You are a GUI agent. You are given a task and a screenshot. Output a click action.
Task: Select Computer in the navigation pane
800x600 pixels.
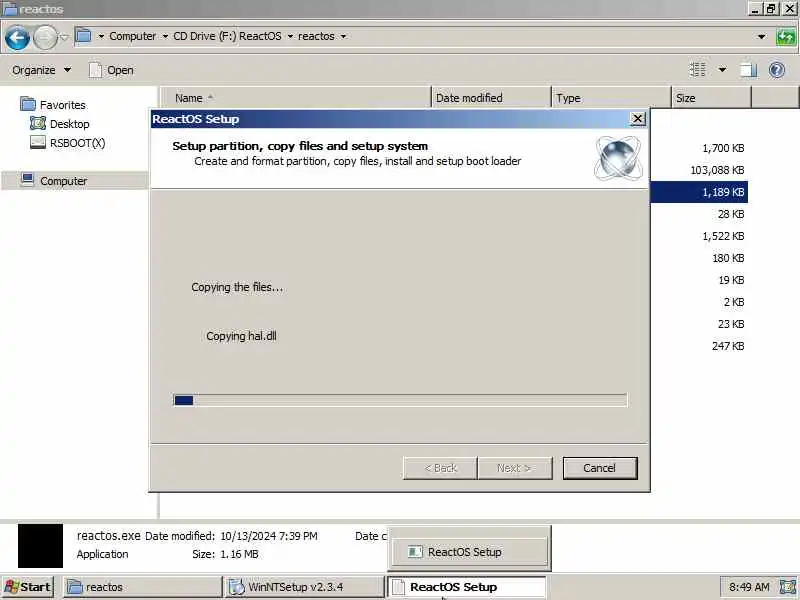pos(64,181)
